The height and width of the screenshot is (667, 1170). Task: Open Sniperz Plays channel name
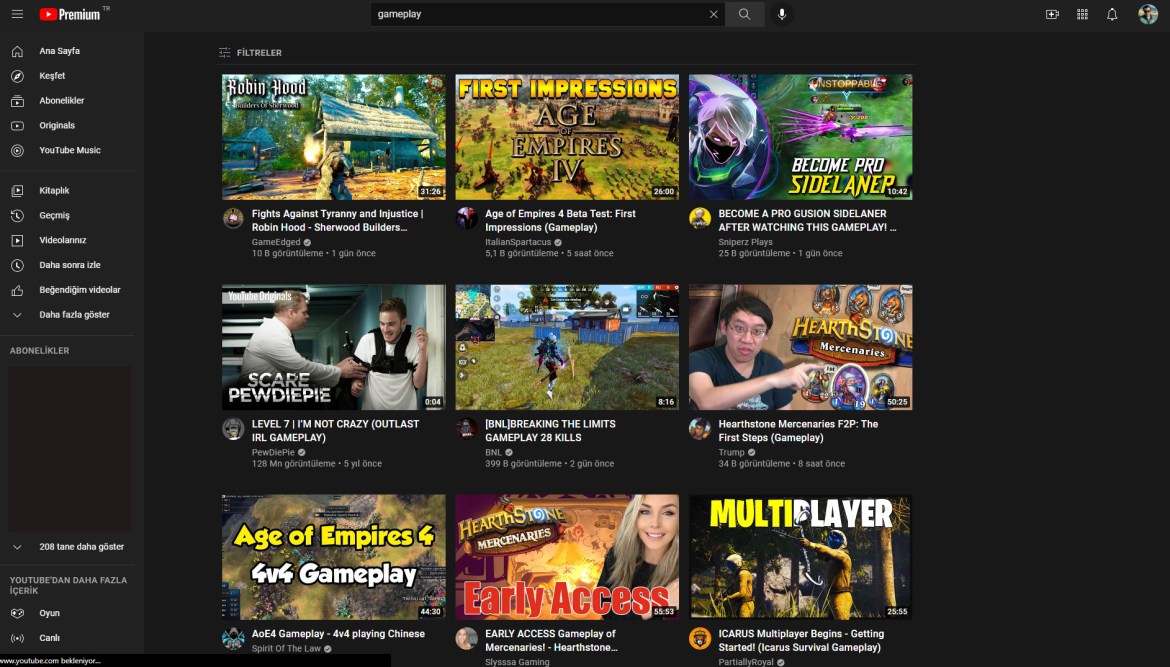point(745,242)
